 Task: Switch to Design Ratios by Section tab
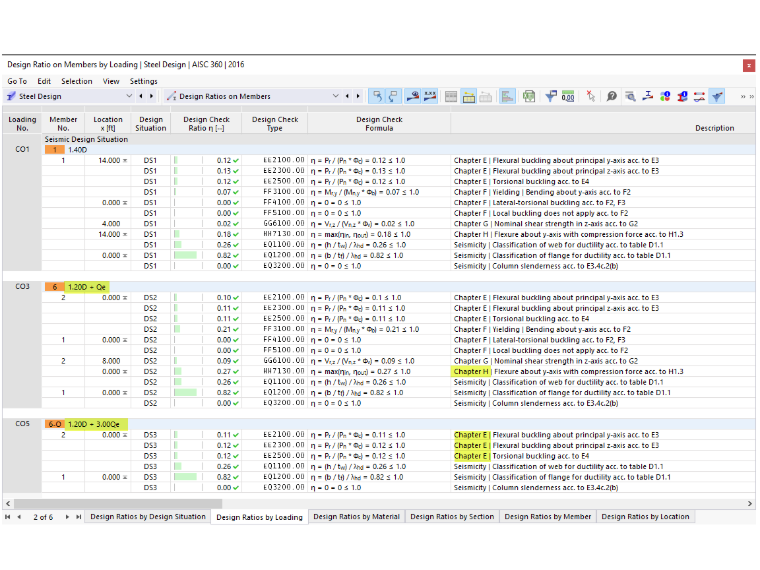click(x=452, y=517)
